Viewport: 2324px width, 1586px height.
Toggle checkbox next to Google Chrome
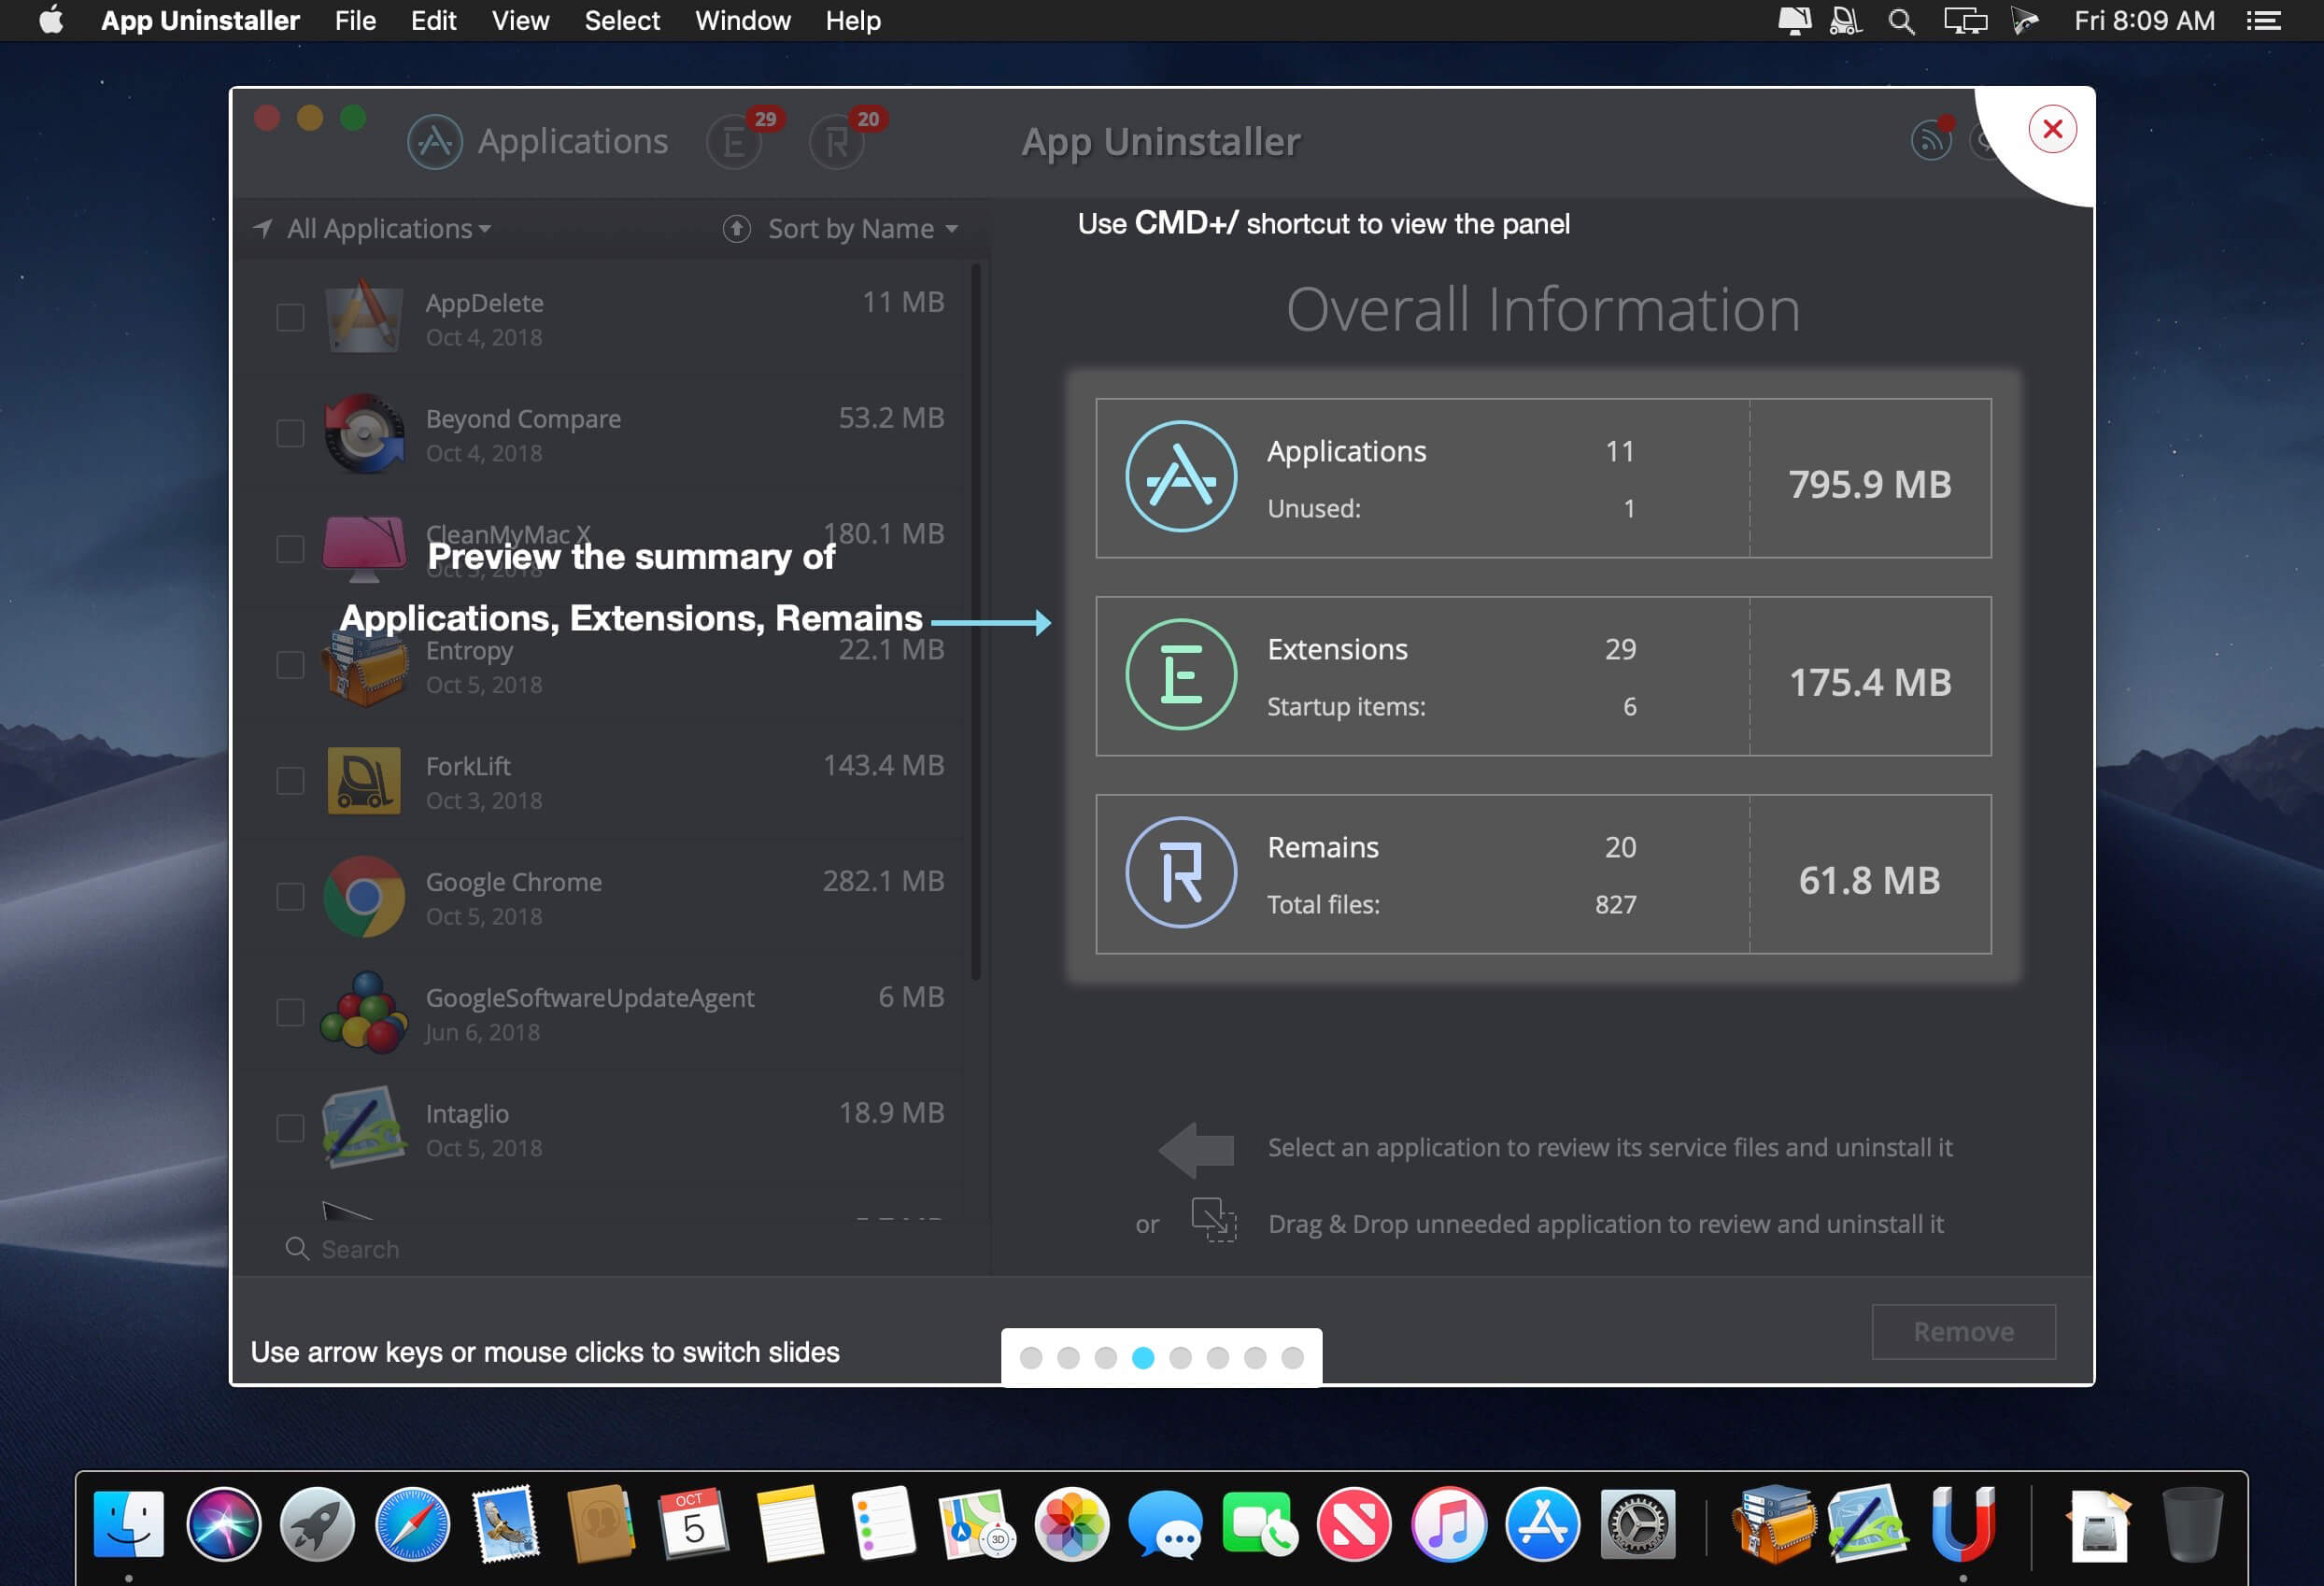(x=290, y=896)
